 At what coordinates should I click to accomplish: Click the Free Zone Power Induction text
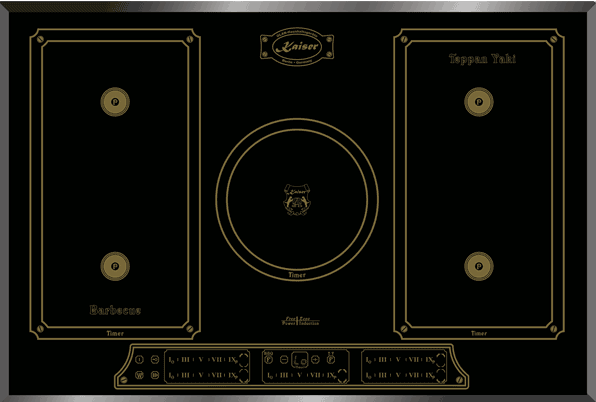pyautogui.click(x=300, y=321)
